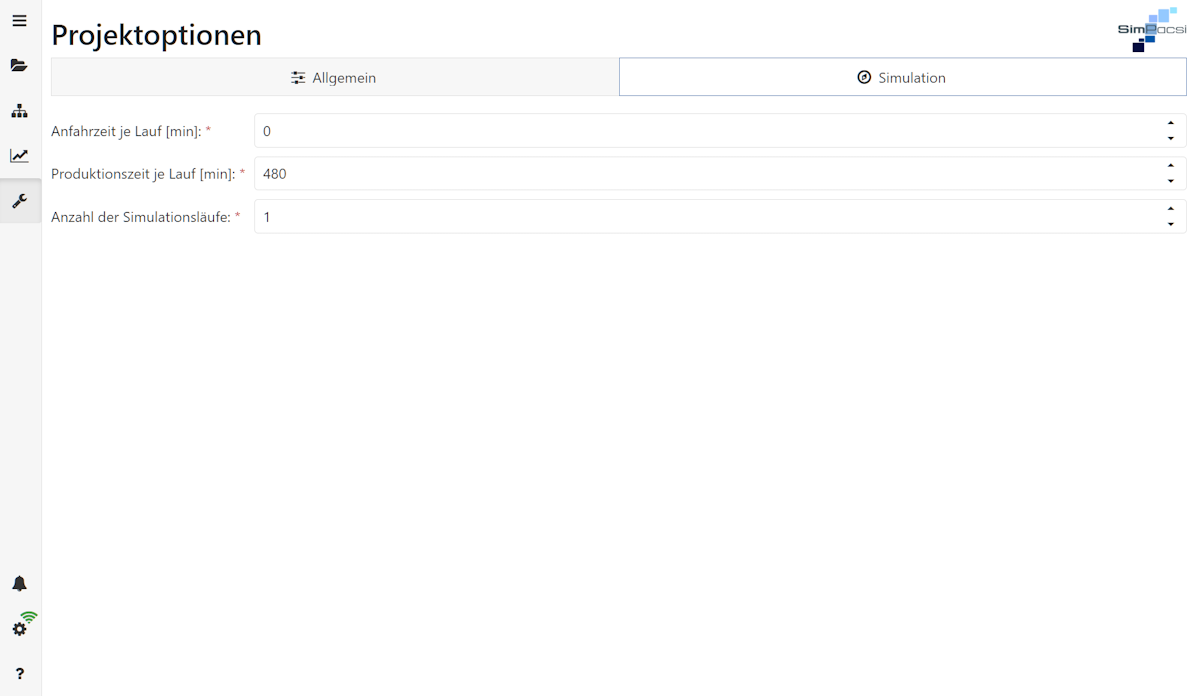
Task: Decrease Anzahl der Simulationsläufe value
Action: (1170, 224)
